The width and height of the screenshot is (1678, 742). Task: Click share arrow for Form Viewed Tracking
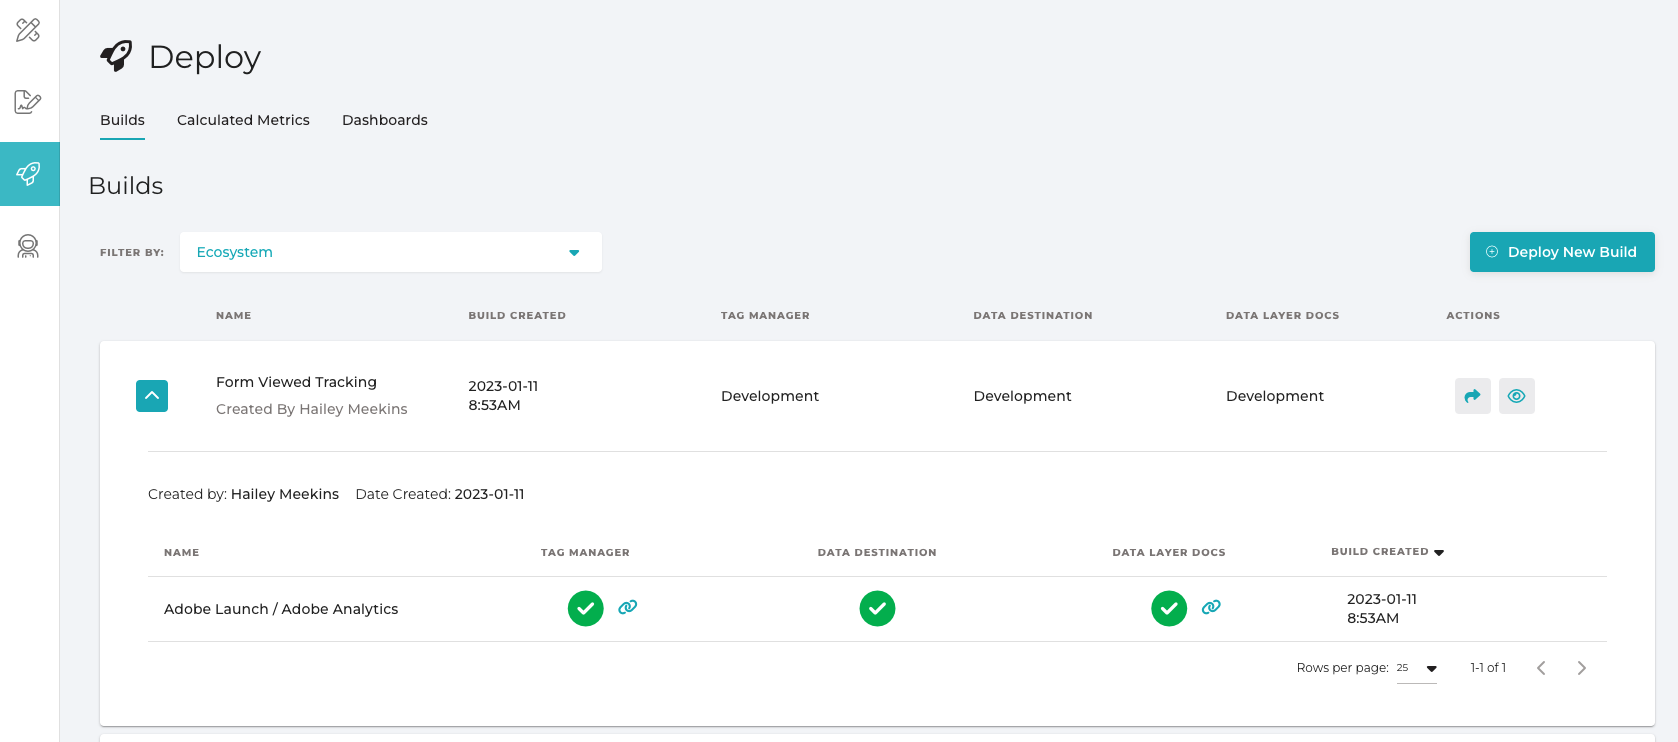click(1472, 396)
